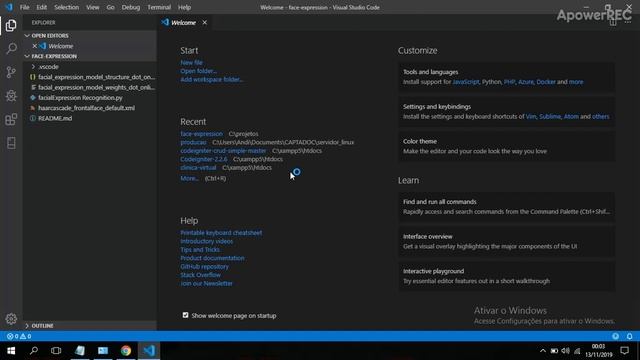This screenshot has height=360, width=640.
Task: Open the Stack Overflow link
Action: point(200,275)
